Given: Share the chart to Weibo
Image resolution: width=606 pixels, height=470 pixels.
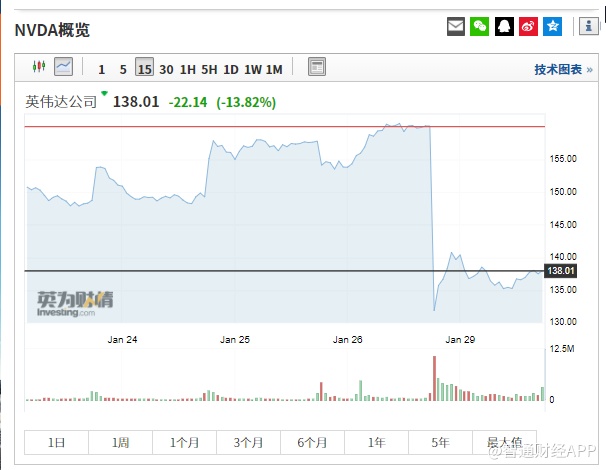Looking at the screenshot, I should pyautogui.click(x=528, y=26).
